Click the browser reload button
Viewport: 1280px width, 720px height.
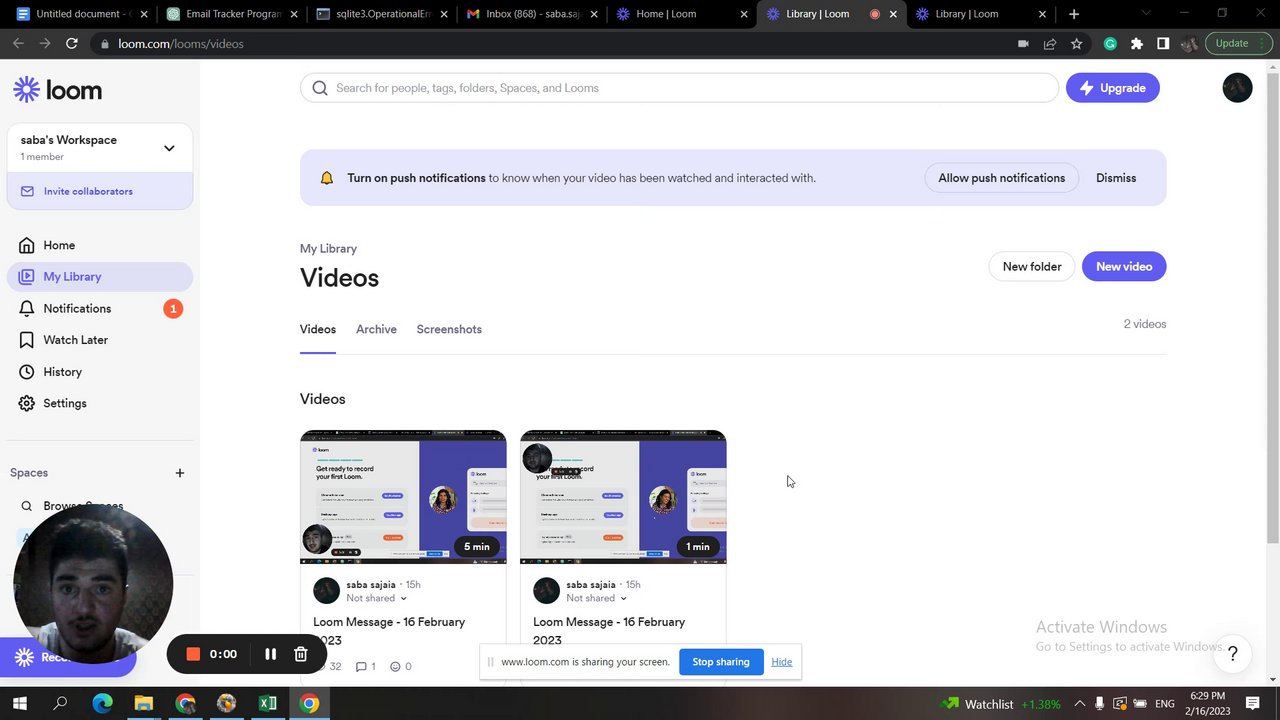pyautogui.click(x=71, y=44)
